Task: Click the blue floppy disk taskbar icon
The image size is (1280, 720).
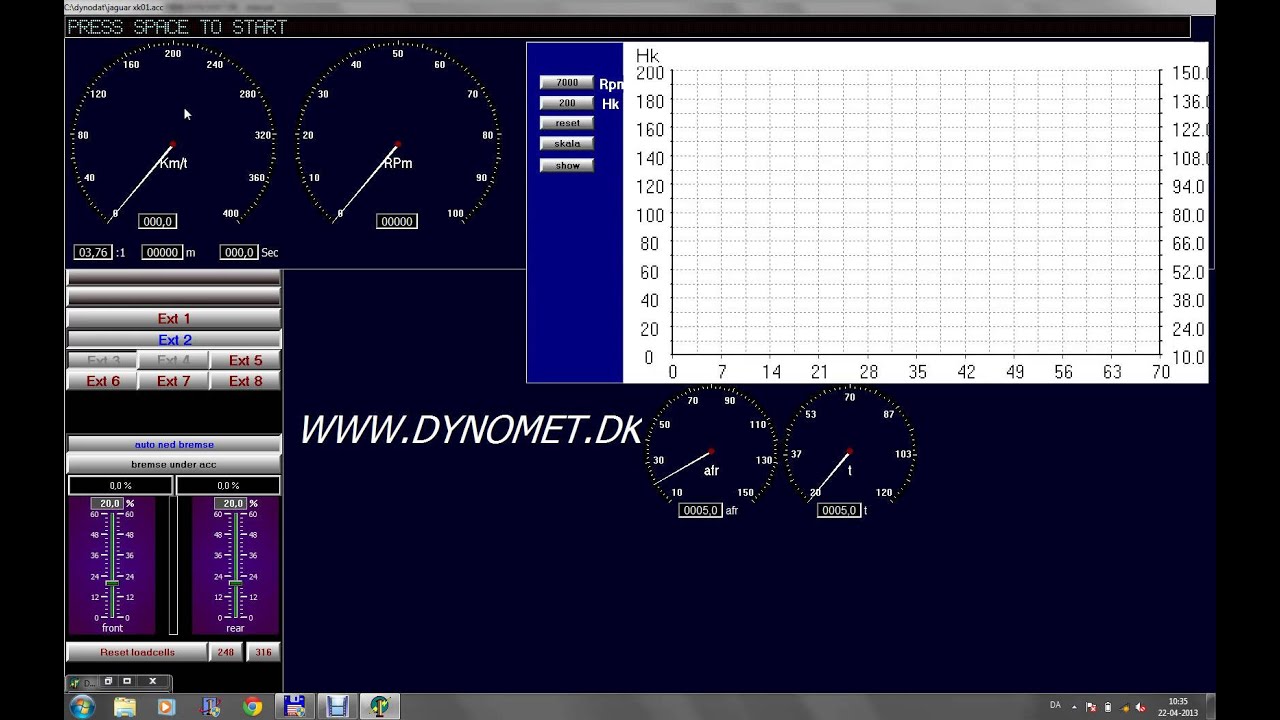Action: click(295, 707)
